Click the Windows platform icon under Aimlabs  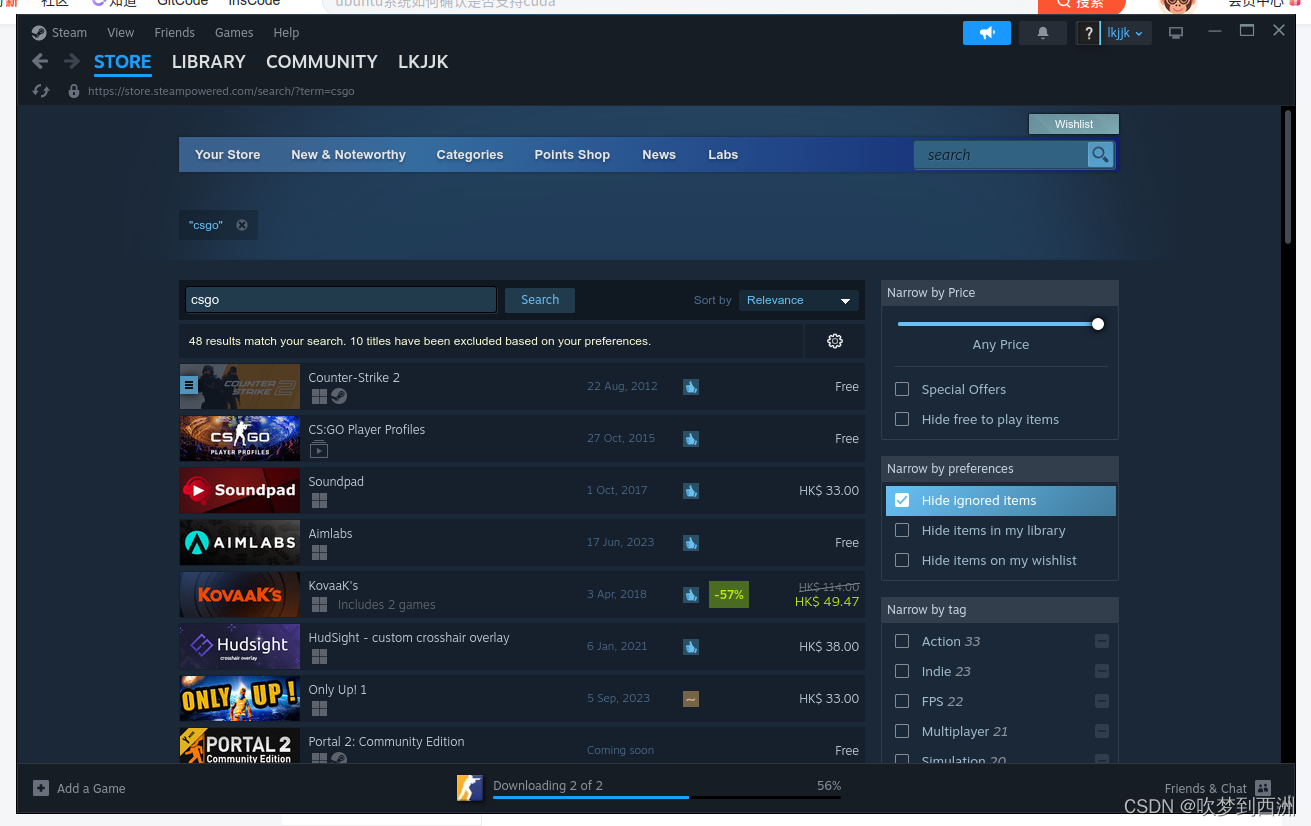pos(319,552)
